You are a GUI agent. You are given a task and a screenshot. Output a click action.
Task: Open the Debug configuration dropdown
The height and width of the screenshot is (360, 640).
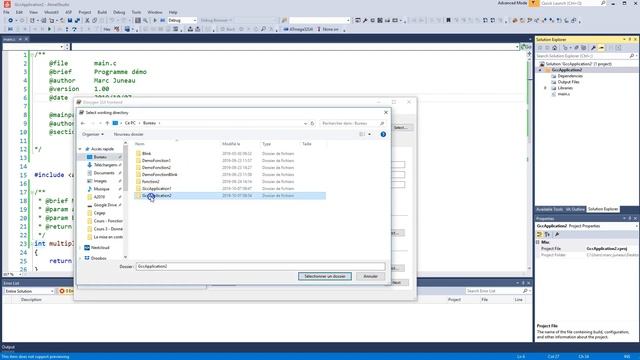(x=182, y=20)
